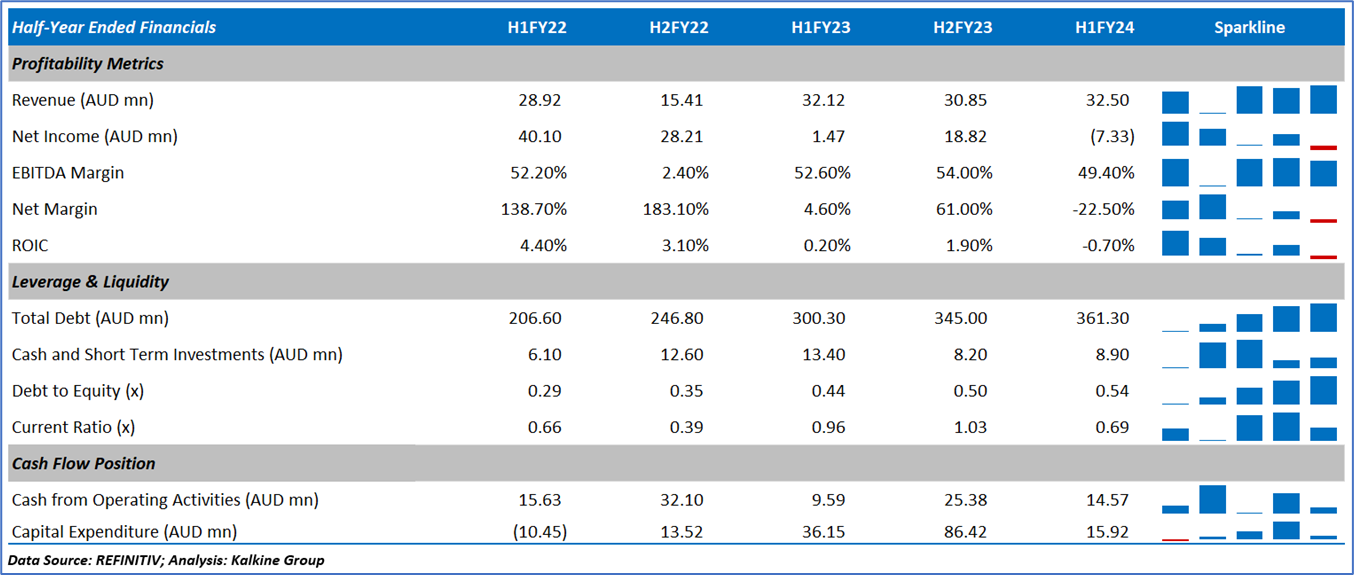Click the Net Income sparkline chart
The height and width of the screenshot is (575, 1354).
[x=1249, y=136]
